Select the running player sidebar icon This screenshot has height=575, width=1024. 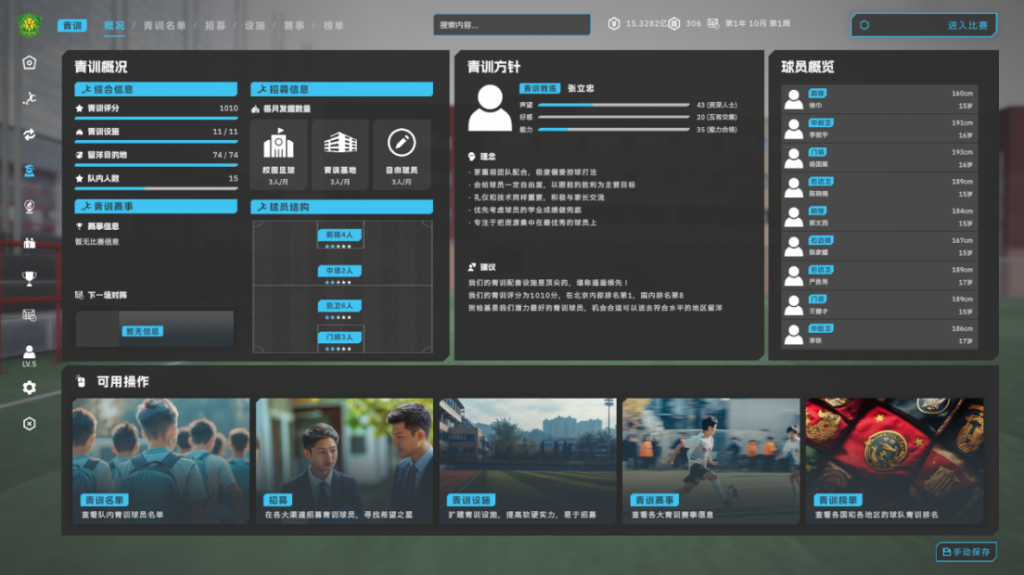point(29,98)
